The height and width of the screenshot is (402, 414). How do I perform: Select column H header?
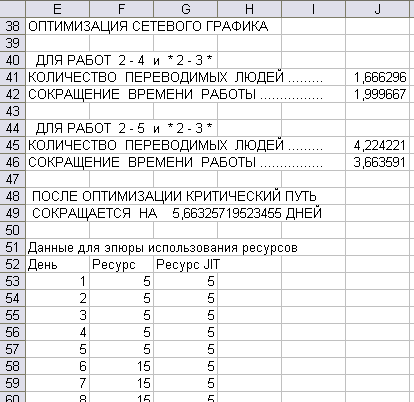point(249,9)
